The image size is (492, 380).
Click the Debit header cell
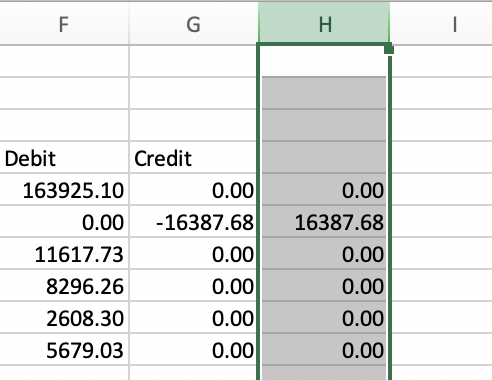point(64,157)
